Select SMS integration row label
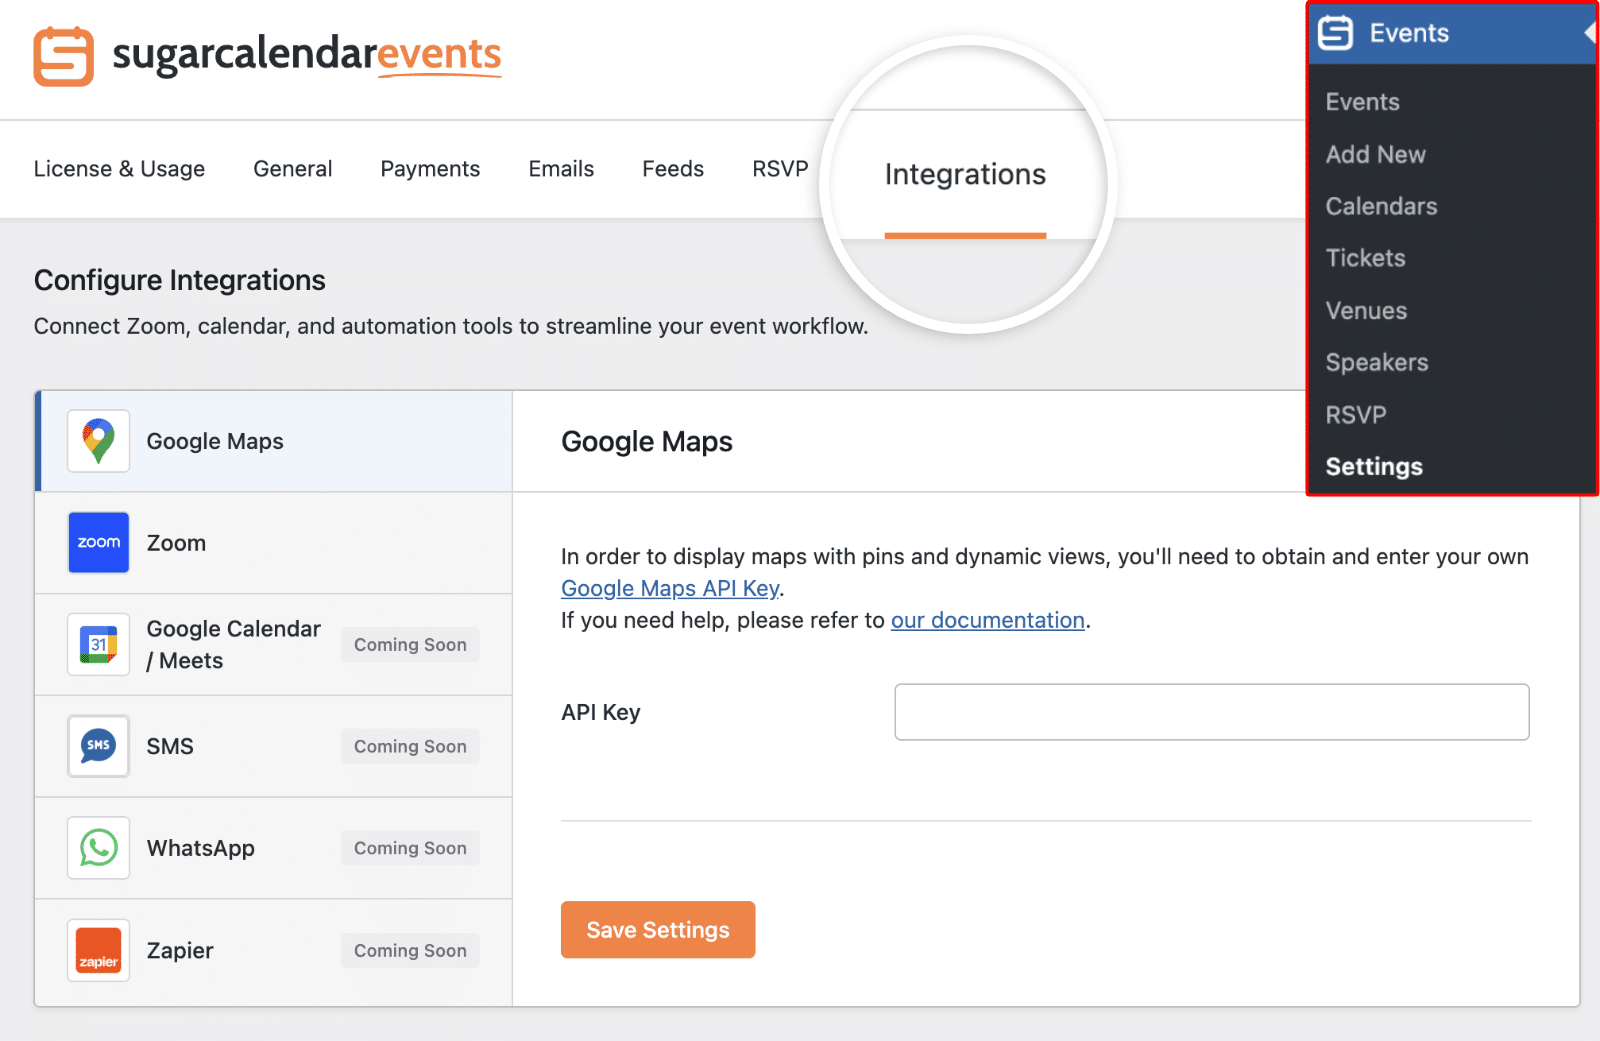This screenshot has width=1600, height=1041. click(x=170, y=746)
